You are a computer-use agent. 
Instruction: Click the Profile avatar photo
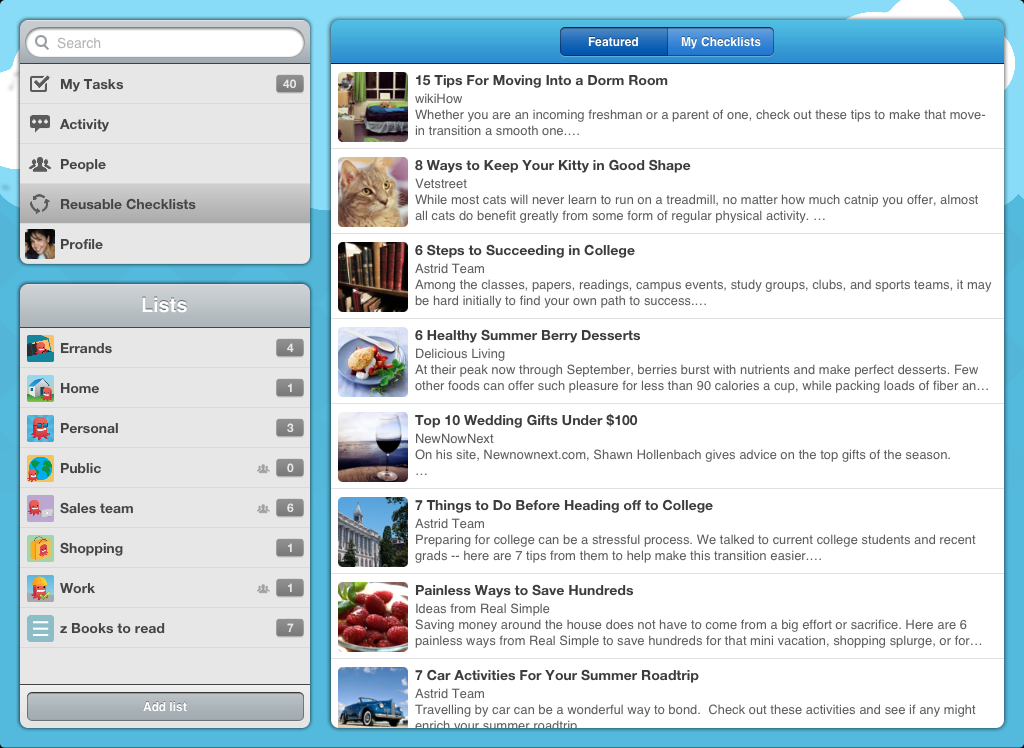(40, 244)
